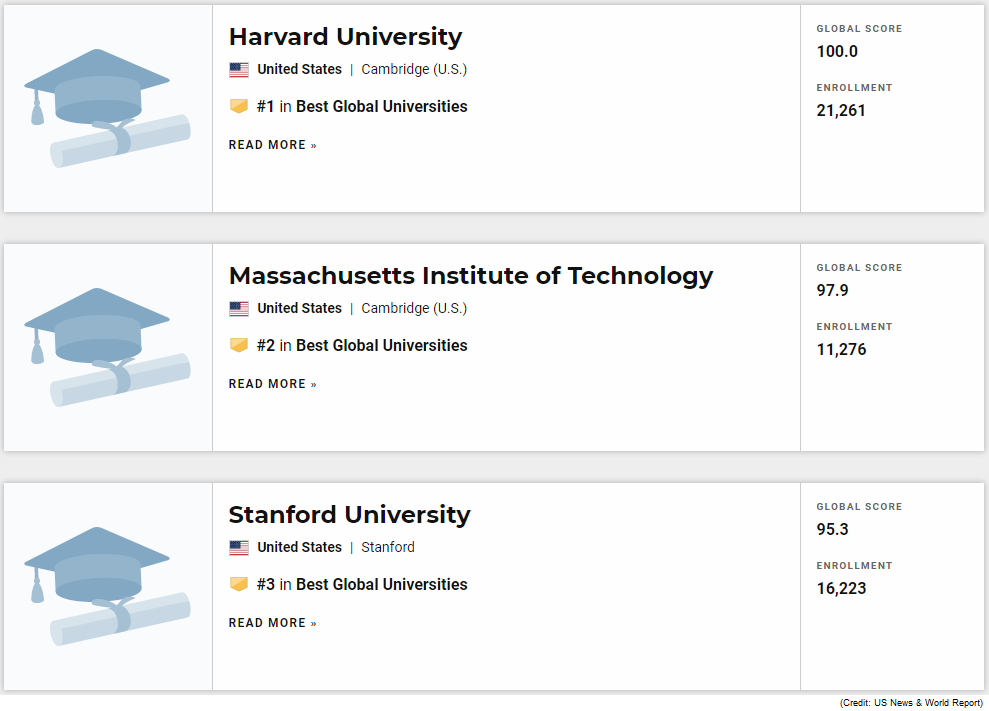The height and width of the screenshot is (711, 989).
Task: Click the #3 ranking badge icon
Action: pos(239,585)
